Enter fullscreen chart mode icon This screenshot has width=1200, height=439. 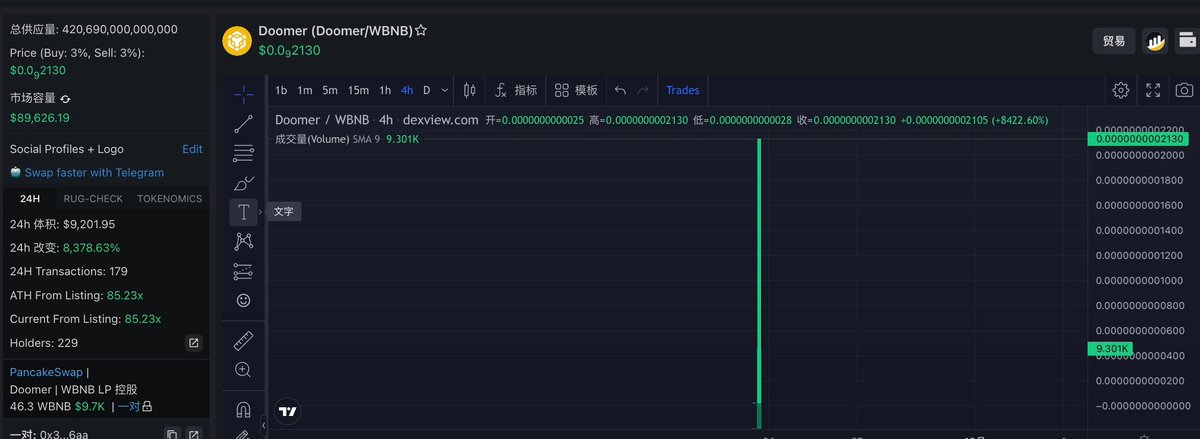pos(1153,90)
